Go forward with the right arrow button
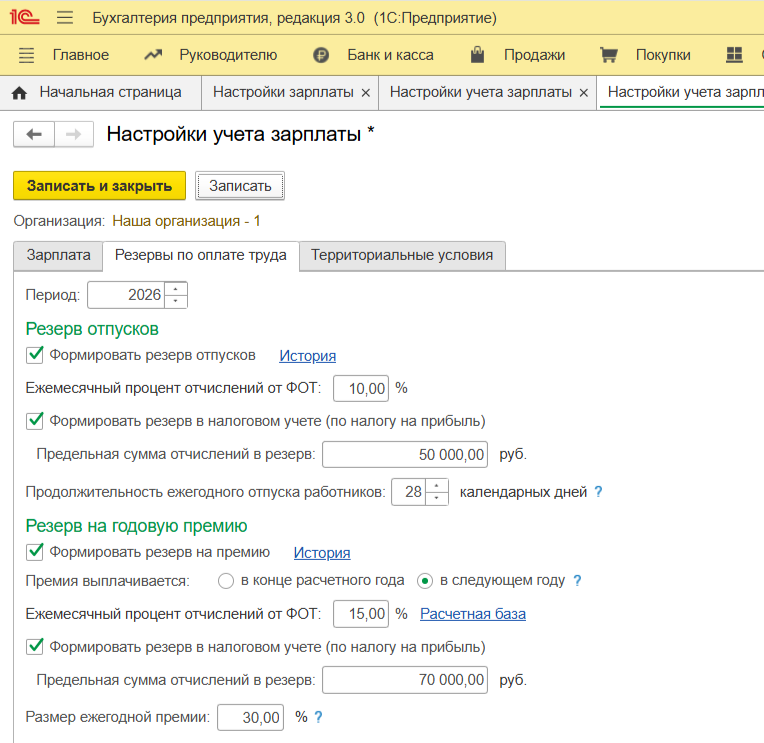Image resolution: width=764 pixels, height=743 pixels. tap(74, 134)
